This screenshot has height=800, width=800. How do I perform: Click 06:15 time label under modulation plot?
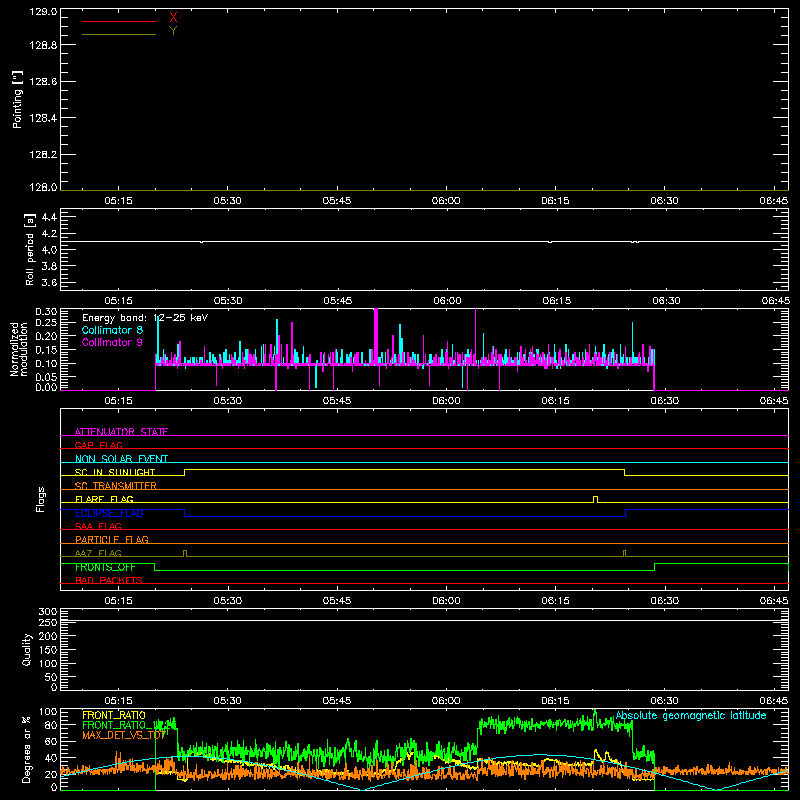[x=555, y=401]
